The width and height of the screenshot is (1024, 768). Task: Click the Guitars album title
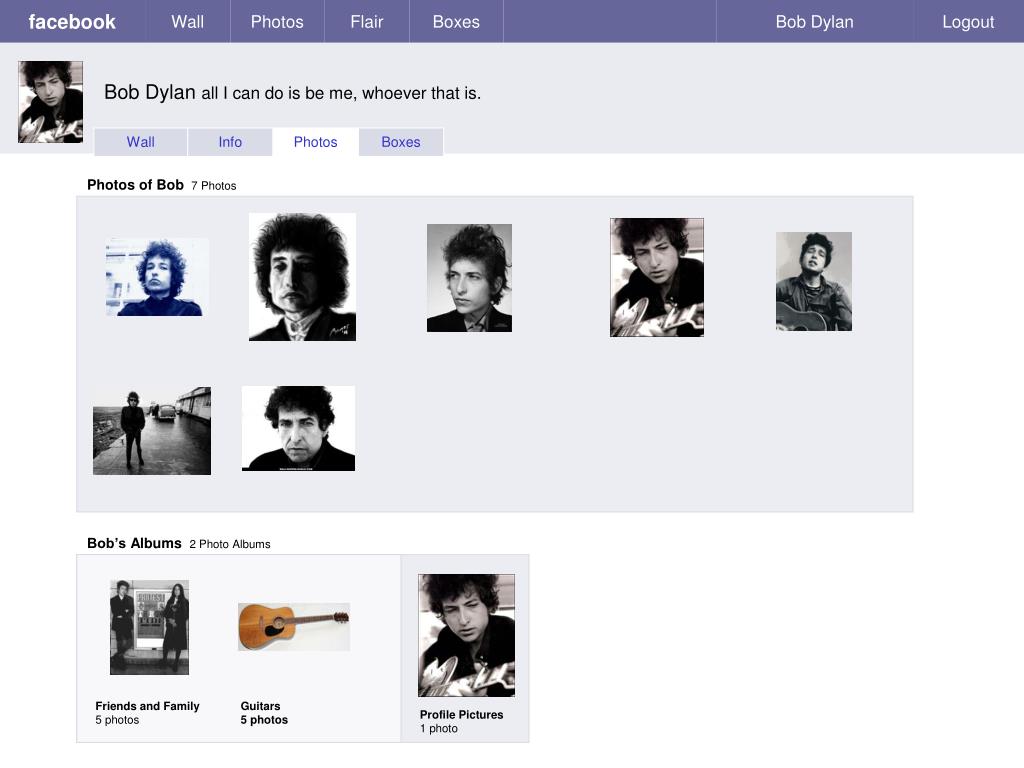coord(261,706)
